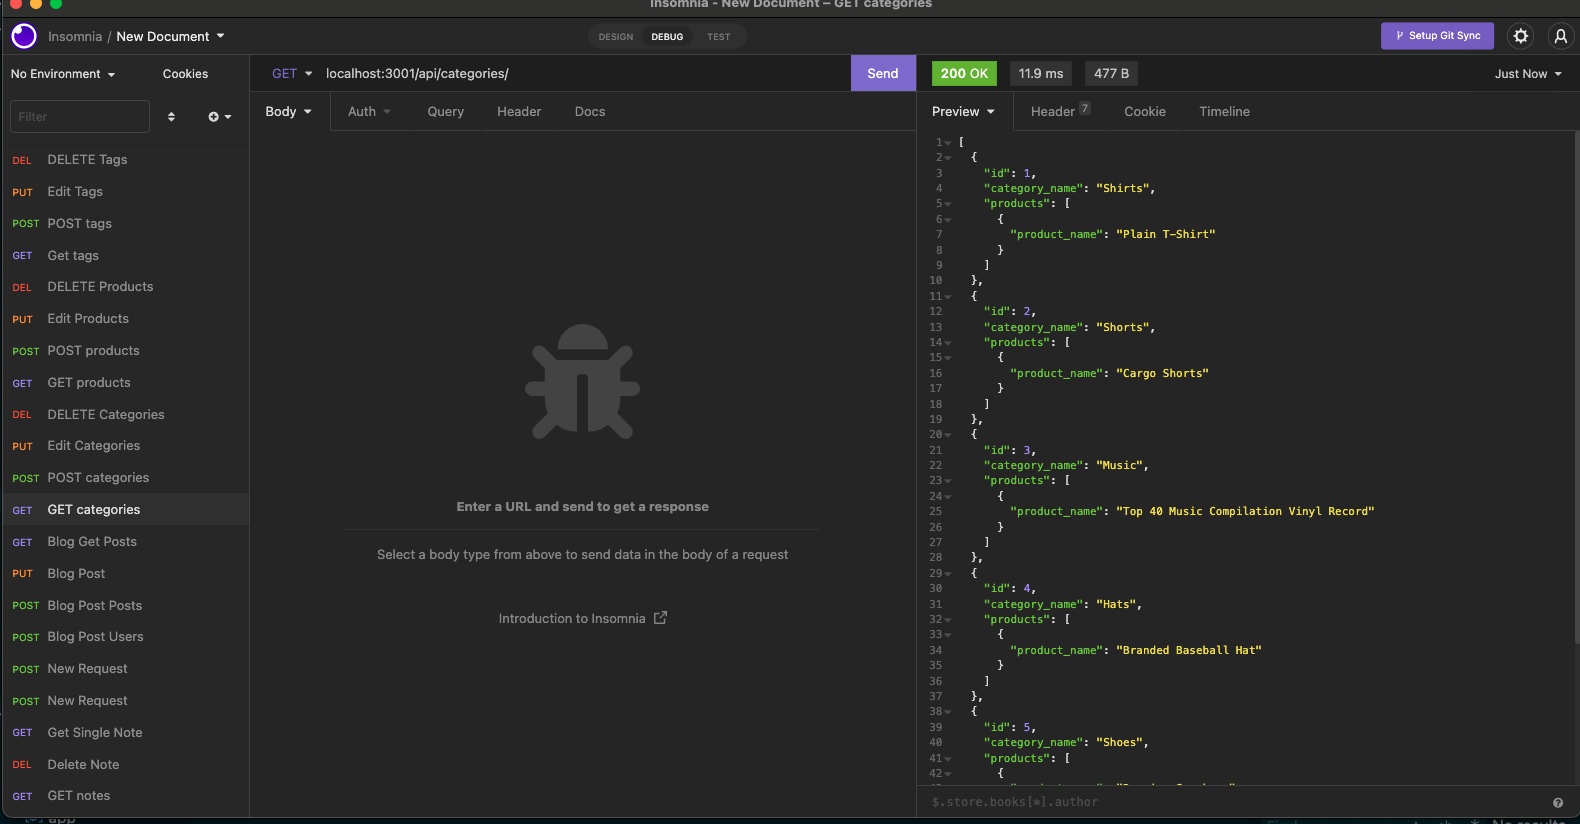Click the URL field localhost:3001/api/categories/
Screen dimensions: 1580x824
point(584,74)
